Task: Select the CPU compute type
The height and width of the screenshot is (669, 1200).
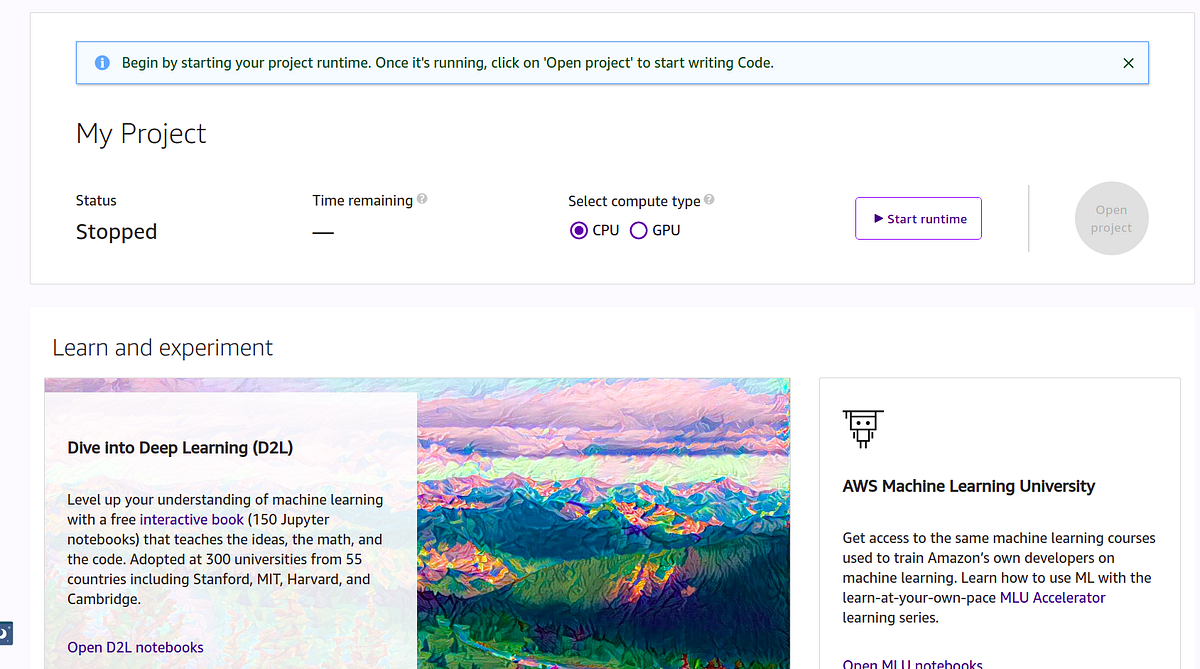Action: tap(578, 229)
